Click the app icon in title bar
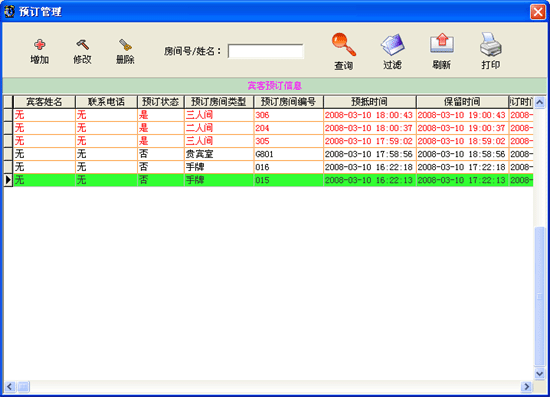 pos(9,12)
